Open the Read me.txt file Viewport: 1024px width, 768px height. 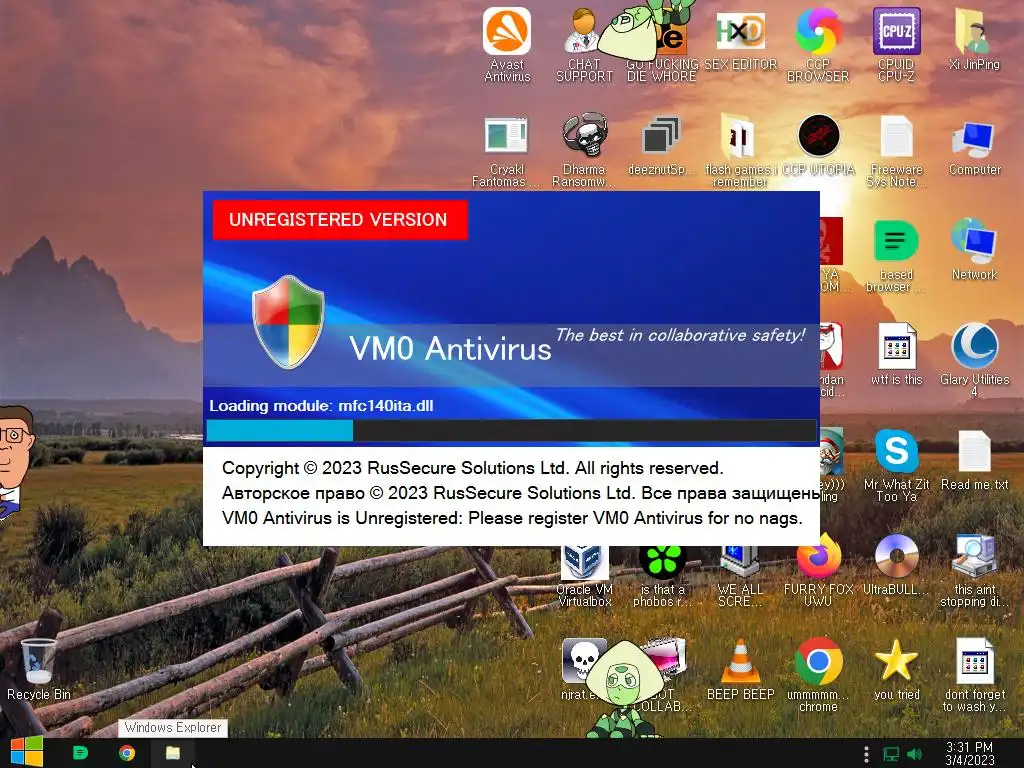click(974, 460)
